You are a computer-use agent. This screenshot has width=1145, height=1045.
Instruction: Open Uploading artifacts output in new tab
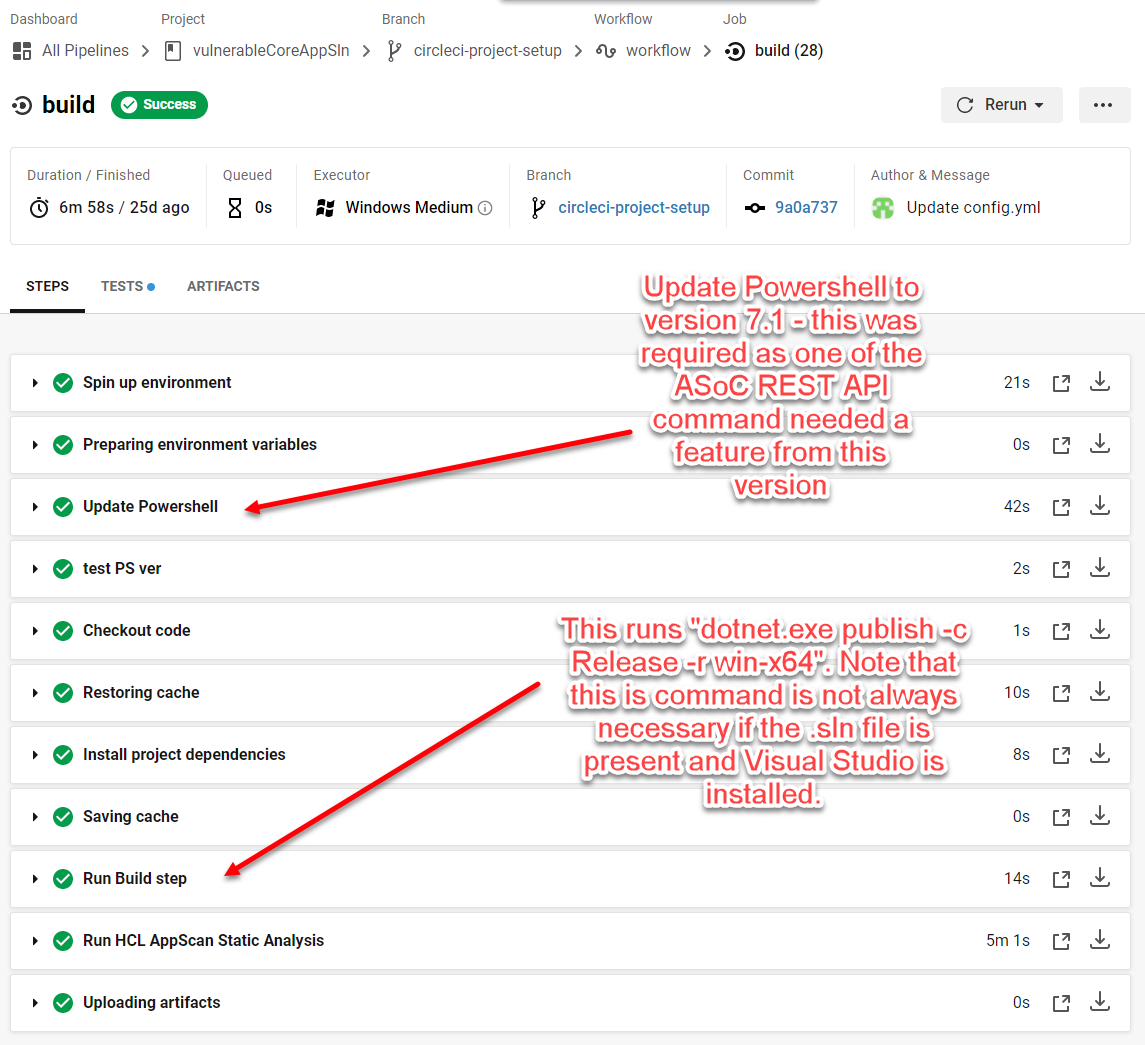[1061, 1003]
